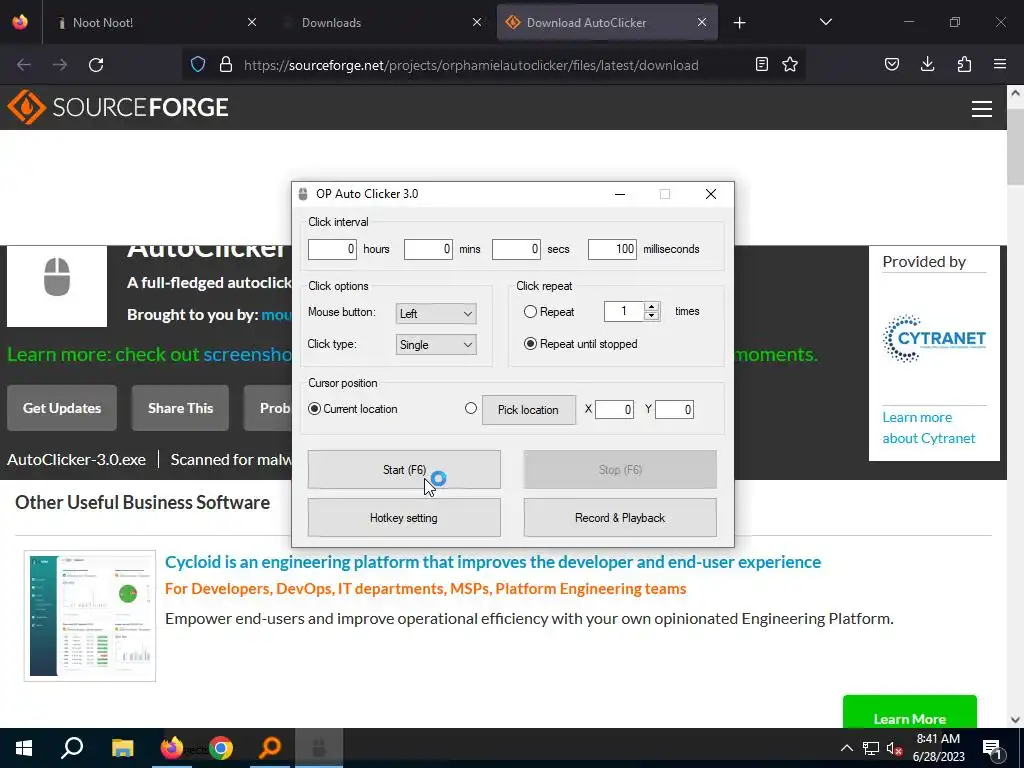Open the Cycloid engineering platform headline link
Image resolution: width=1024 pixels, height=768 pixels.
pyautogui.click(x=493, y=562)
